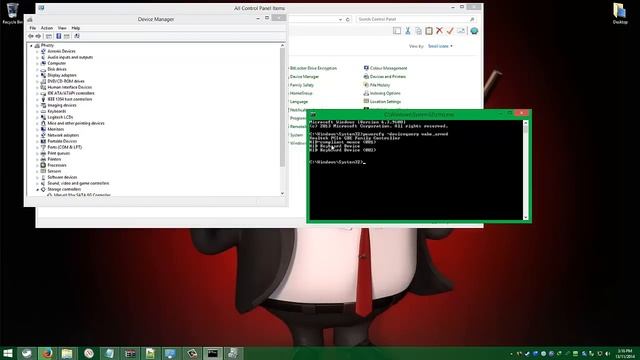Screen dimensions: 640x360
Task: Click the Back arrow in Device Manager toolbar
Action: [x=31, y=36]
